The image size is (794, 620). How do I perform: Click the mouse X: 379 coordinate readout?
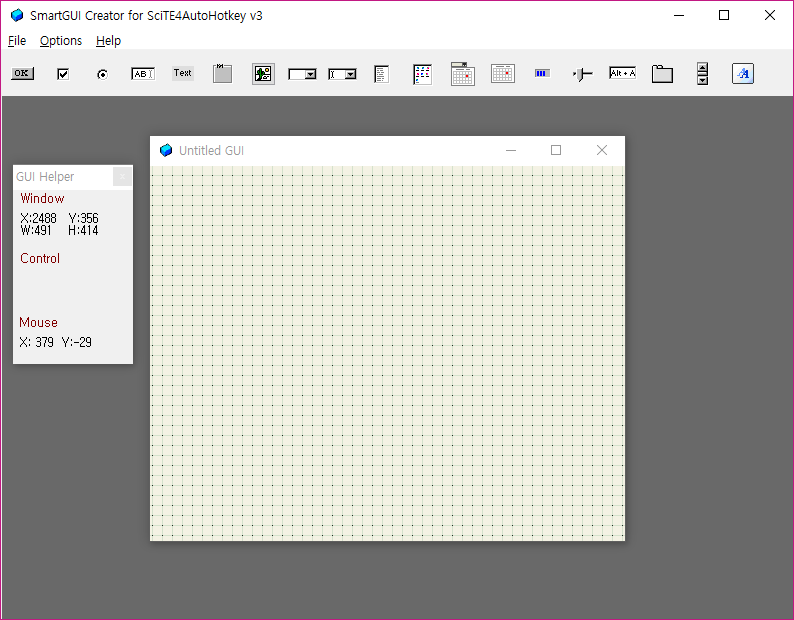(x=36, y=342)
